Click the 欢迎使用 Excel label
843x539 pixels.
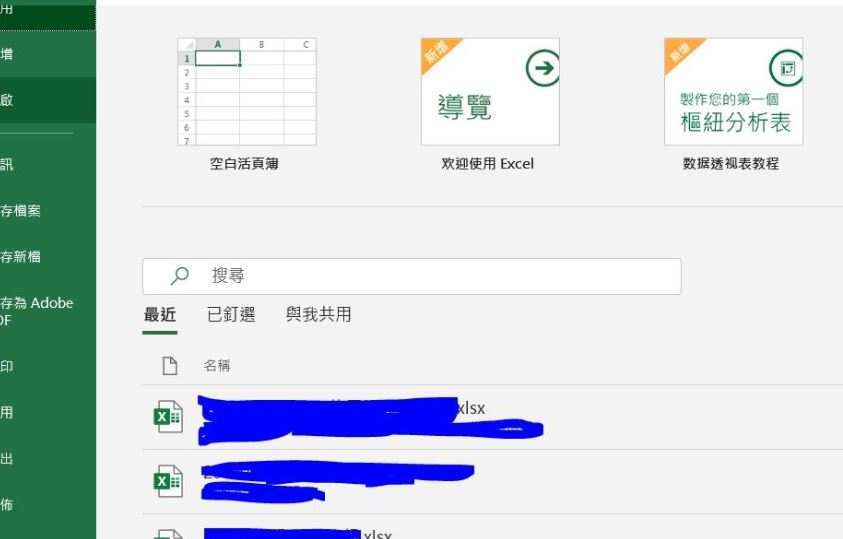488,163
